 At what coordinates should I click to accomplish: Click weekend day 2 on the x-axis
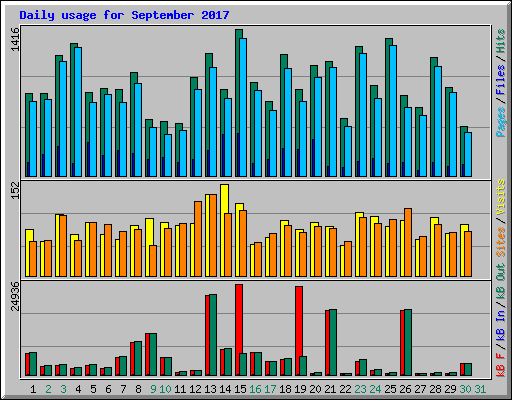coord(48,389)
